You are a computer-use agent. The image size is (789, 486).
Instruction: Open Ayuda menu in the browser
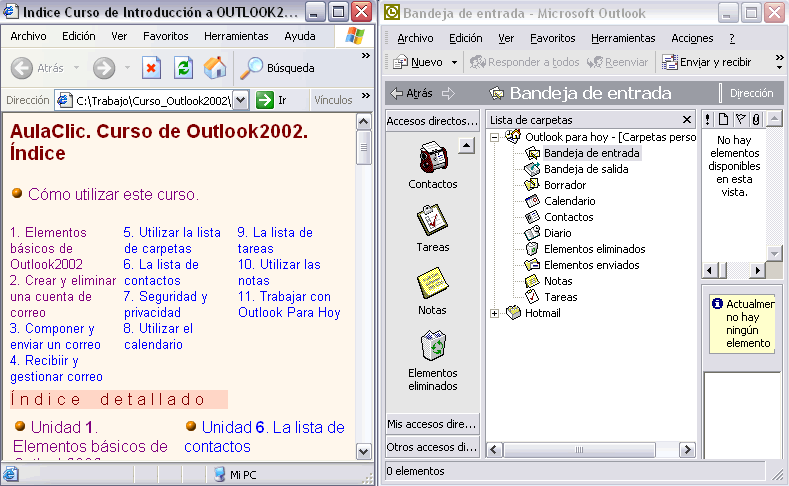300,36
